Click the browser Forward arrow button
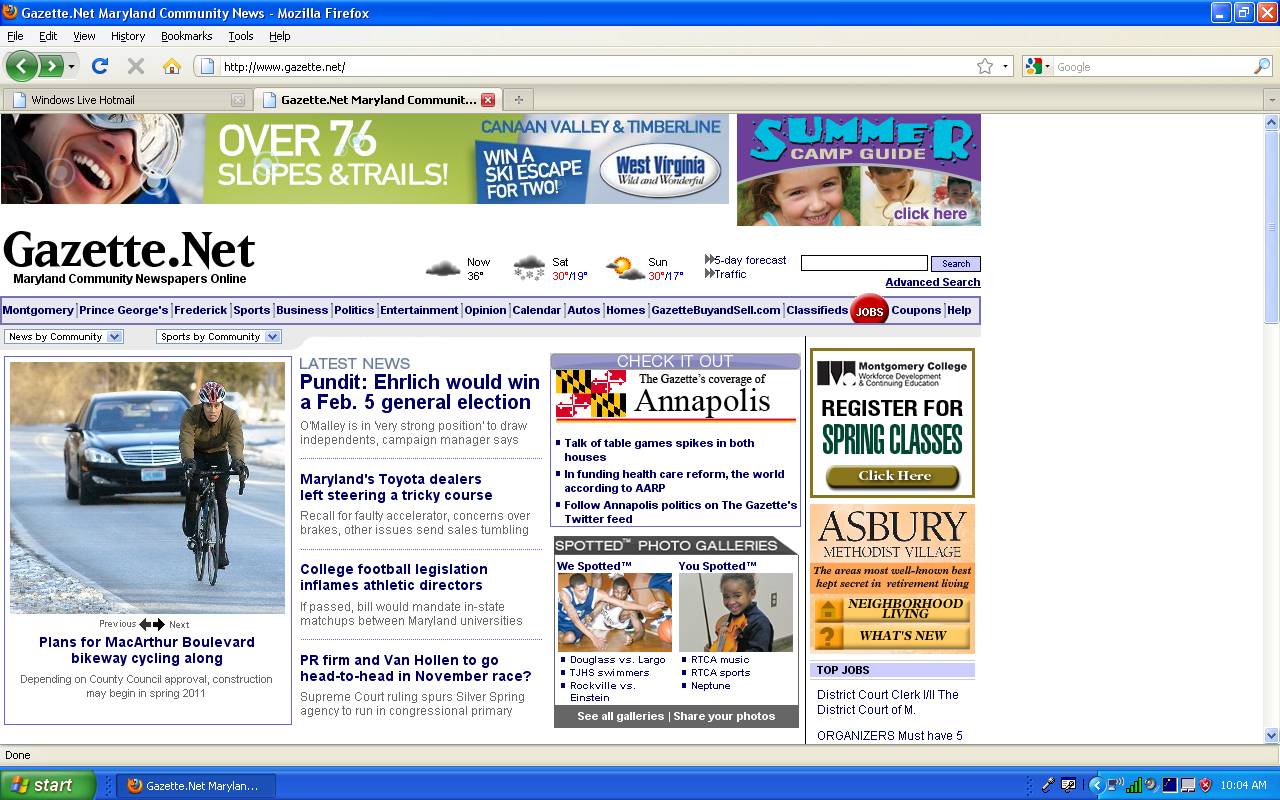Image resolution: width=1280 pixels, height=800 pixels. coord(51,66)
